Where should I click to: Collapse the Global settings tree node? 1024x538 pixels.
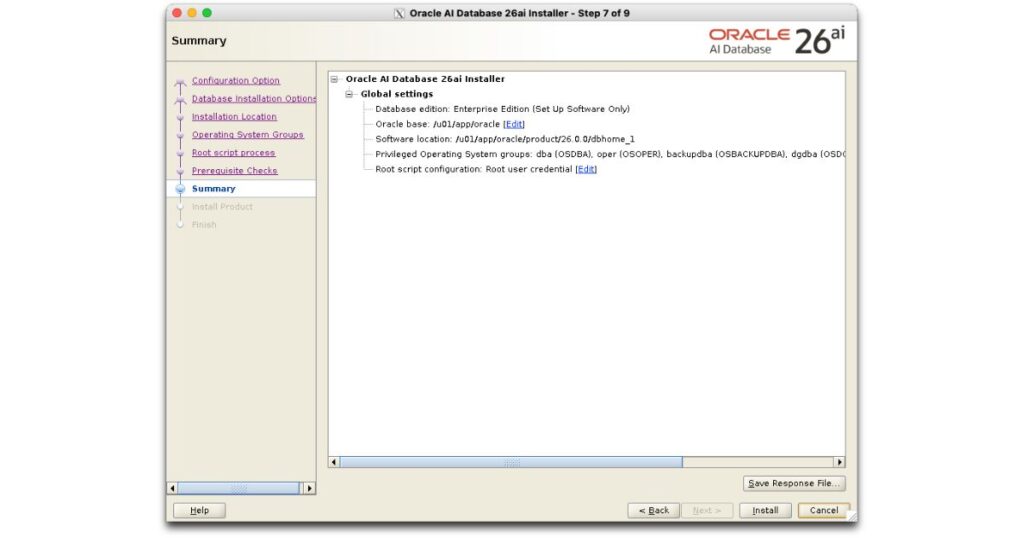(x=349, y=94)
